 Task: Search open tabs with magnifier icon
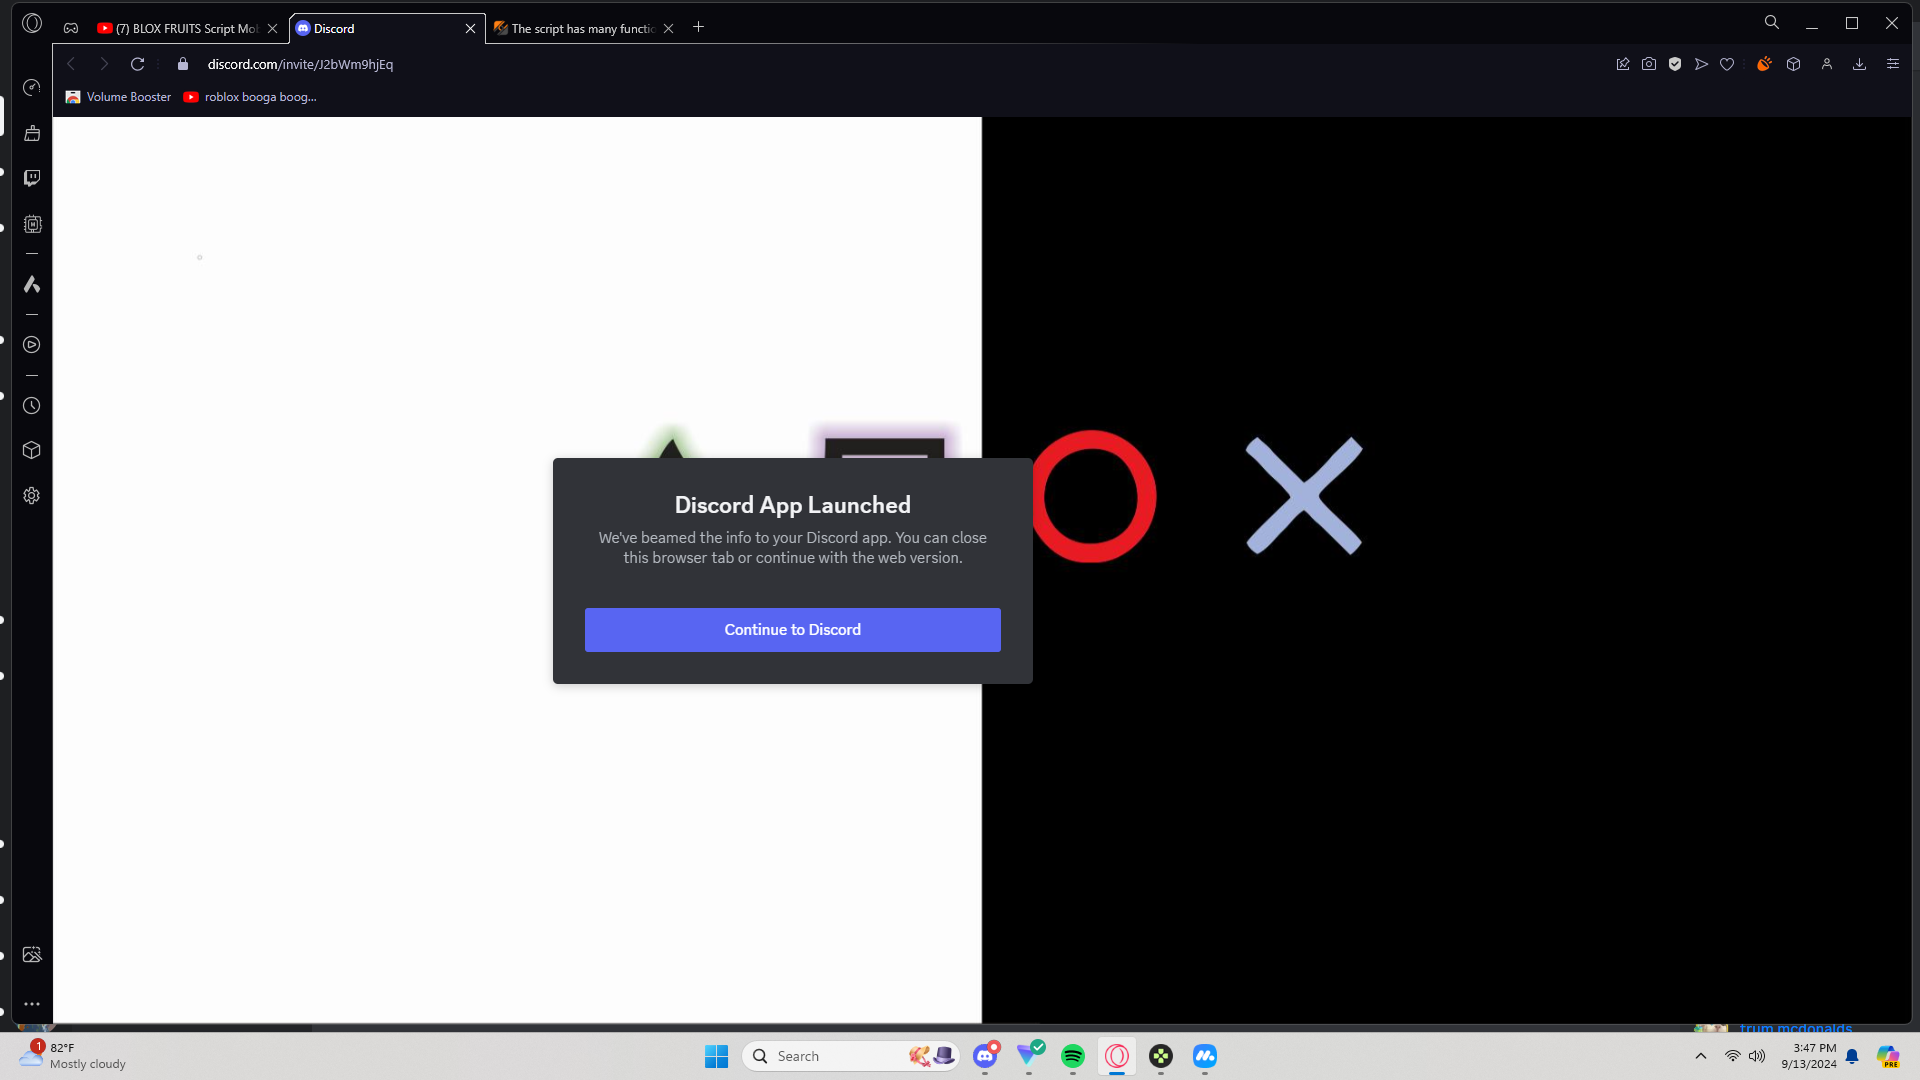coord(1772,23)
